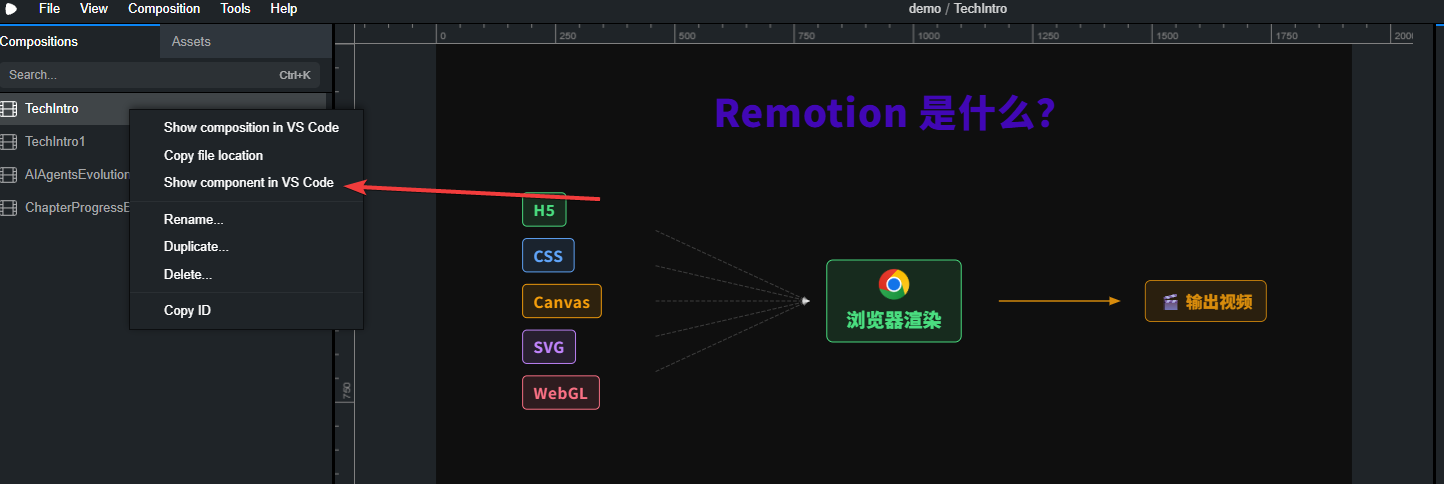Click the film icon beside TechIntro

click(9, 108)
